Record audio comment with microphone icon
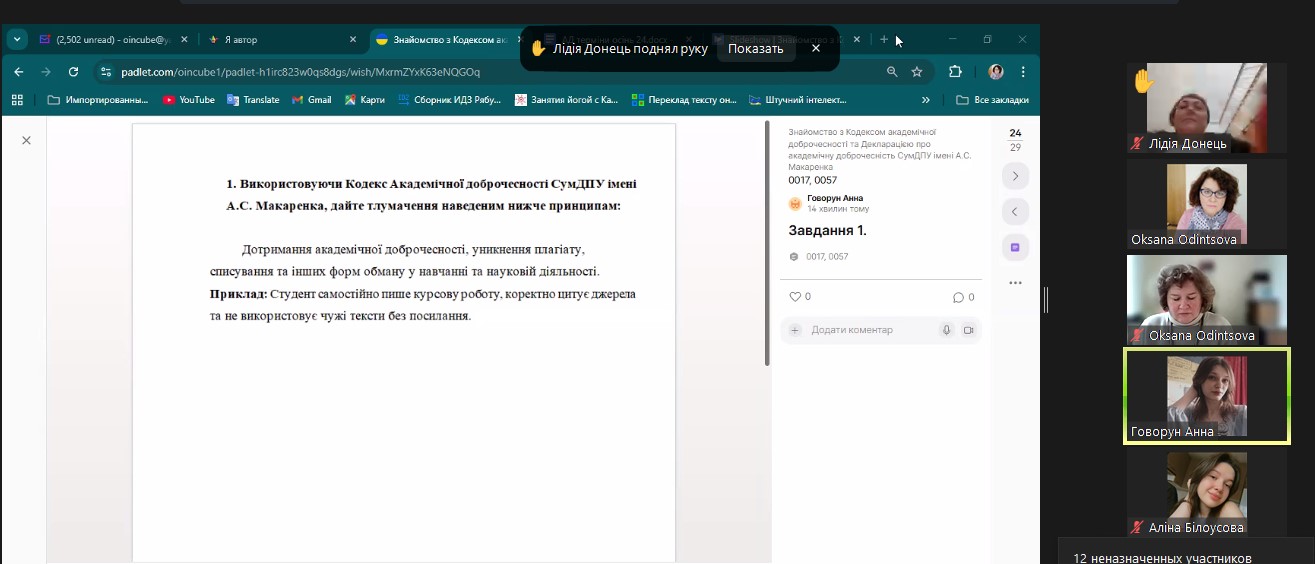The width and height of the screenshot is (1315, 564). pos(946,330)
